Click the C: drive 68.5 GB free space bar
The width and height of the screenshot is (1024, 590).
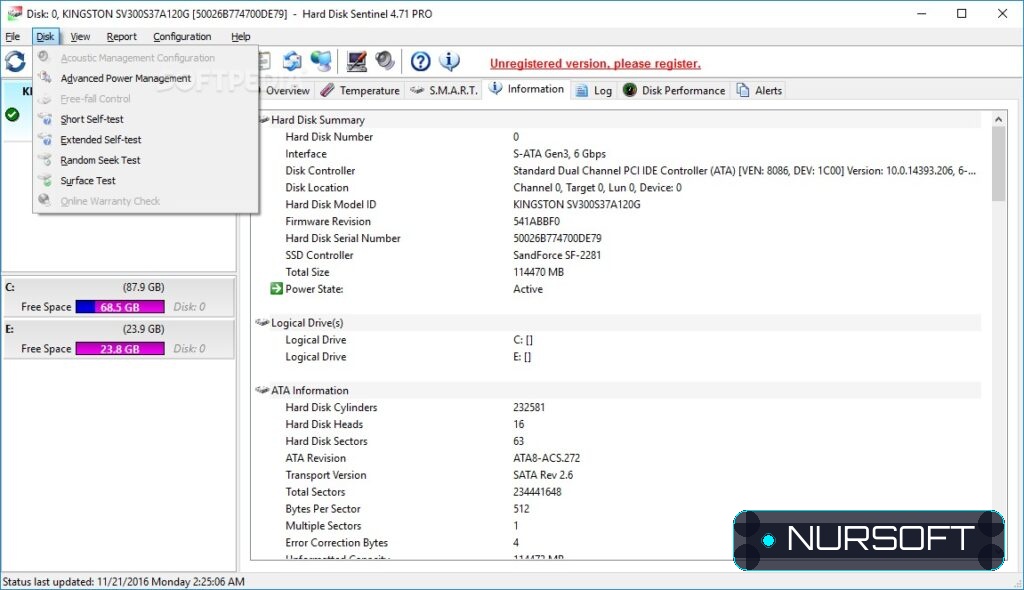click(120, 306)
